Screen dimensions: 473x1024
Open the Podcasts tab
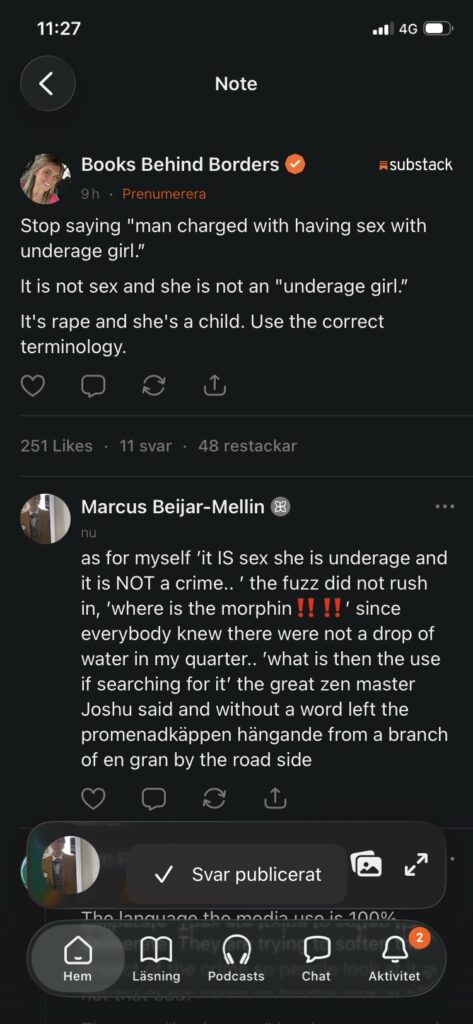click(x=236, y=957)
